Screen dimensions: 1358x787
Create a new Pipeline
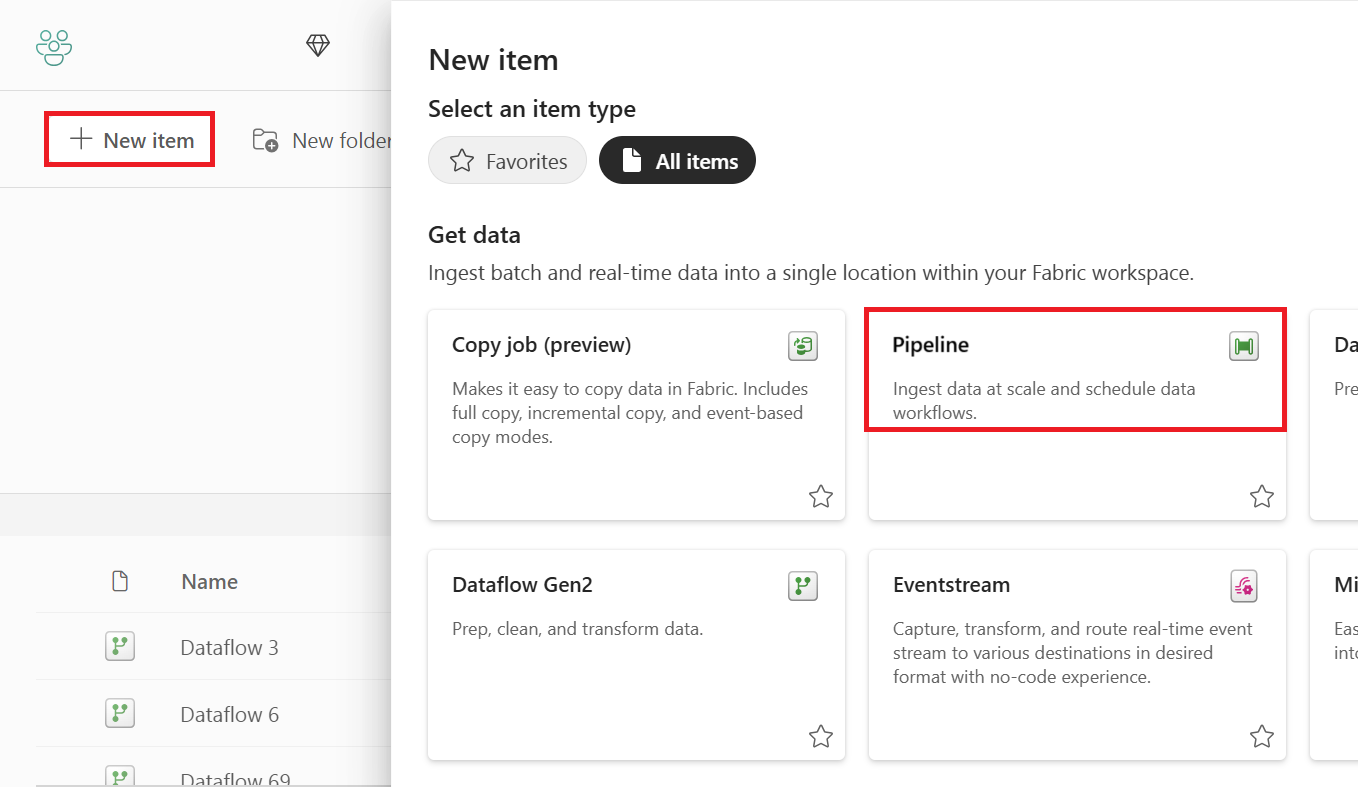[1075, 370]
